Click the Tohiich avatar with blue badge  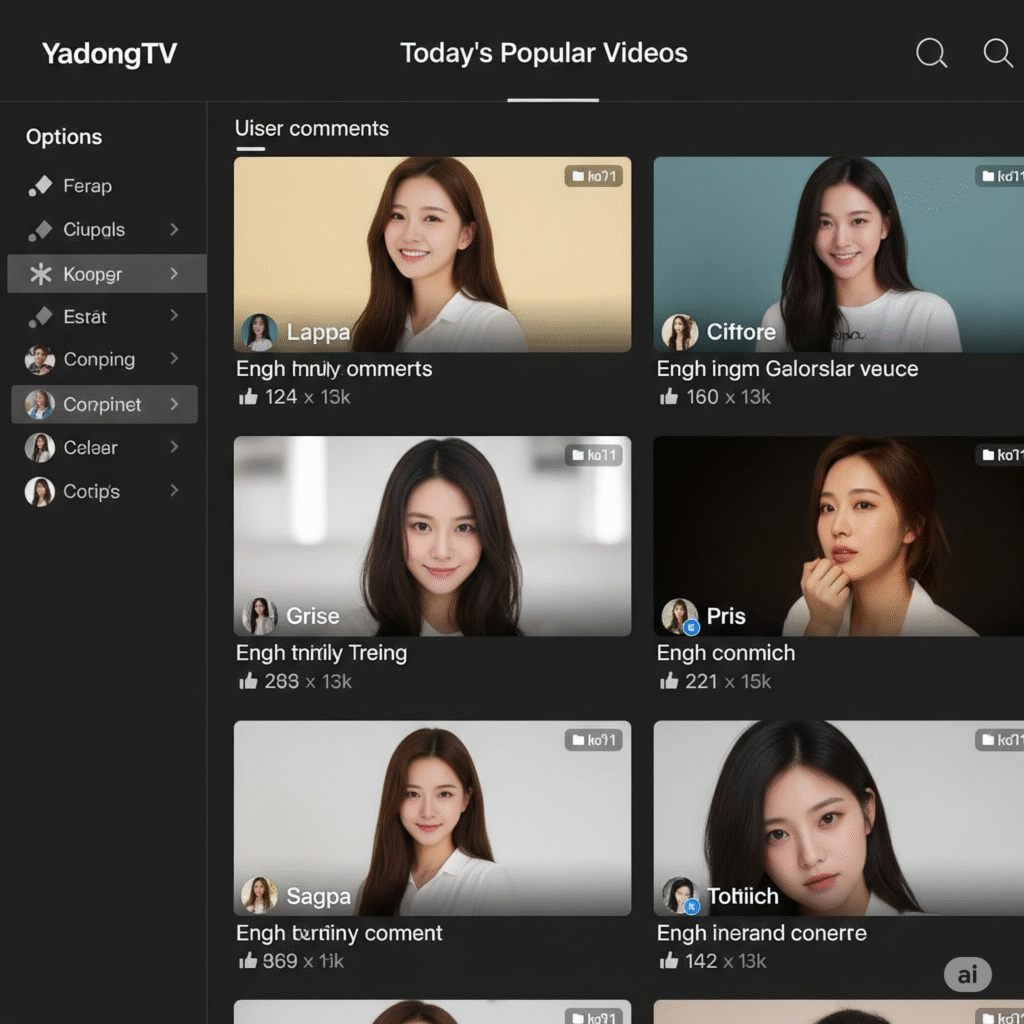[680, 896]
